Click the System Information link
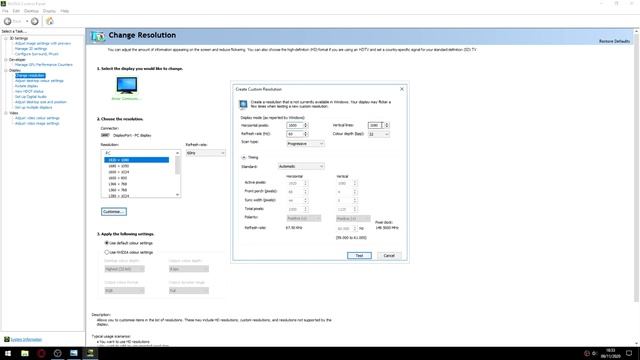The height and width of the screenshot is (360, 640). coord(26,340)
